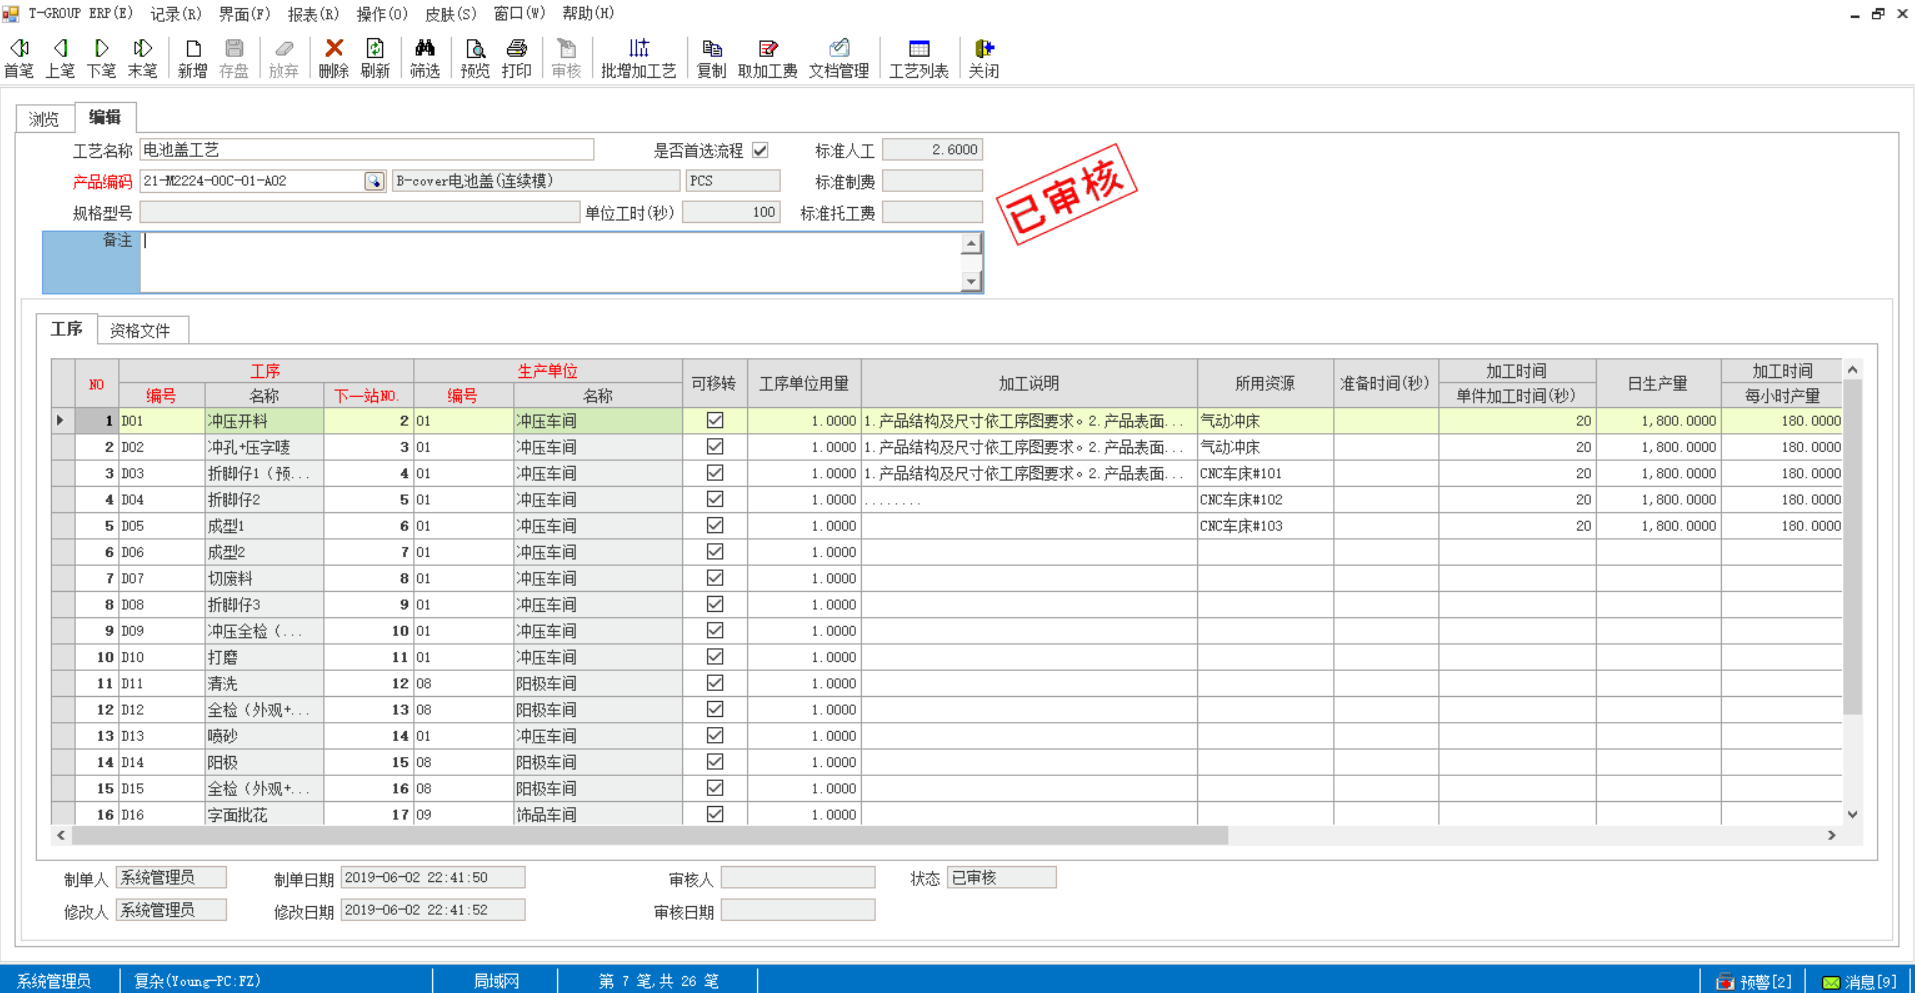Image resolution: width=1915 pixels, height=993 pixels.
Task: Click the grid vertical scrollbar thumb
Action: pos(1853,547)
